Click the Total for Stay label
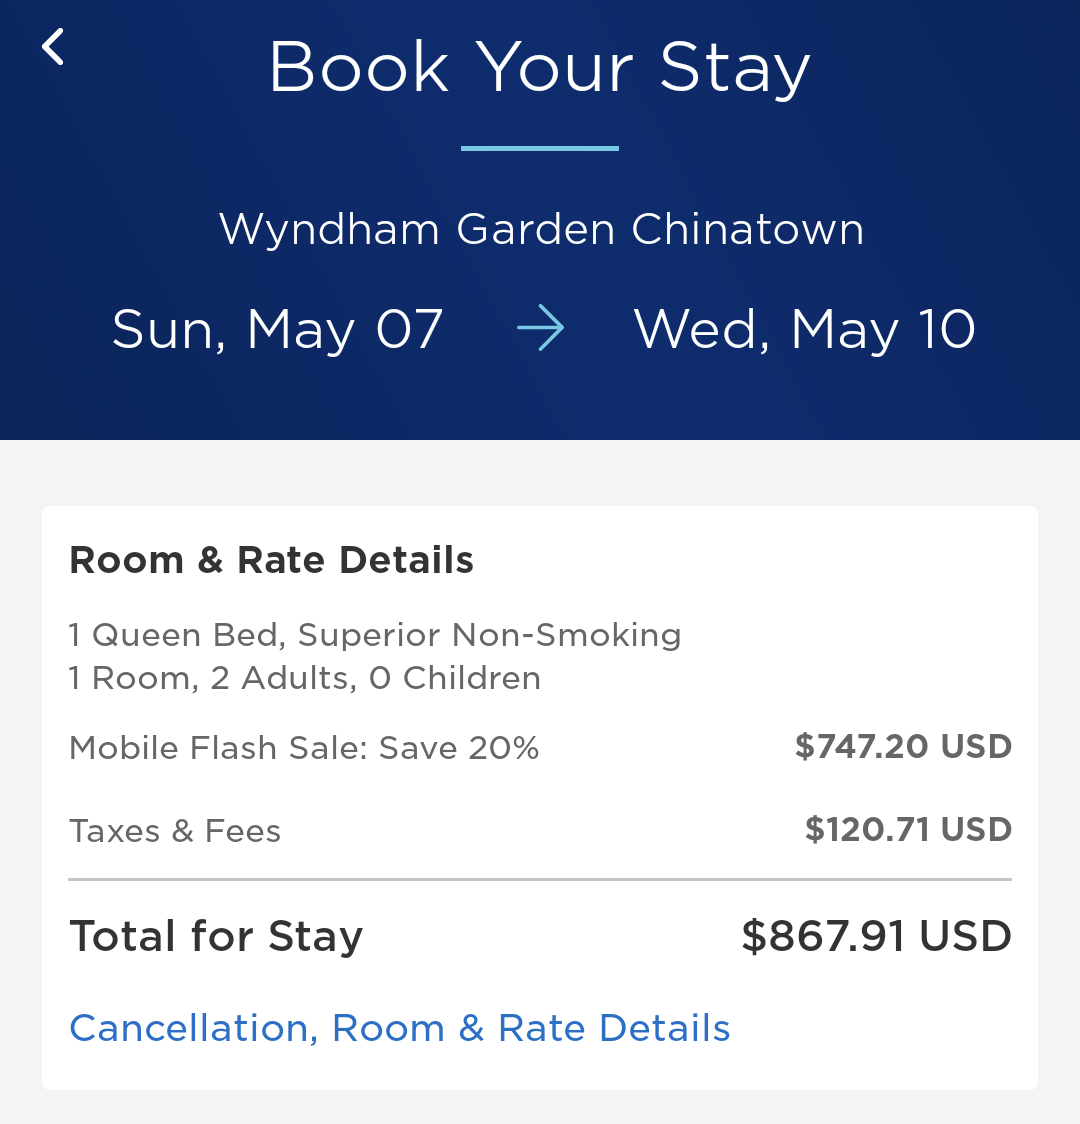Viewport: 1080px width, 1124px height. (216, 936)
